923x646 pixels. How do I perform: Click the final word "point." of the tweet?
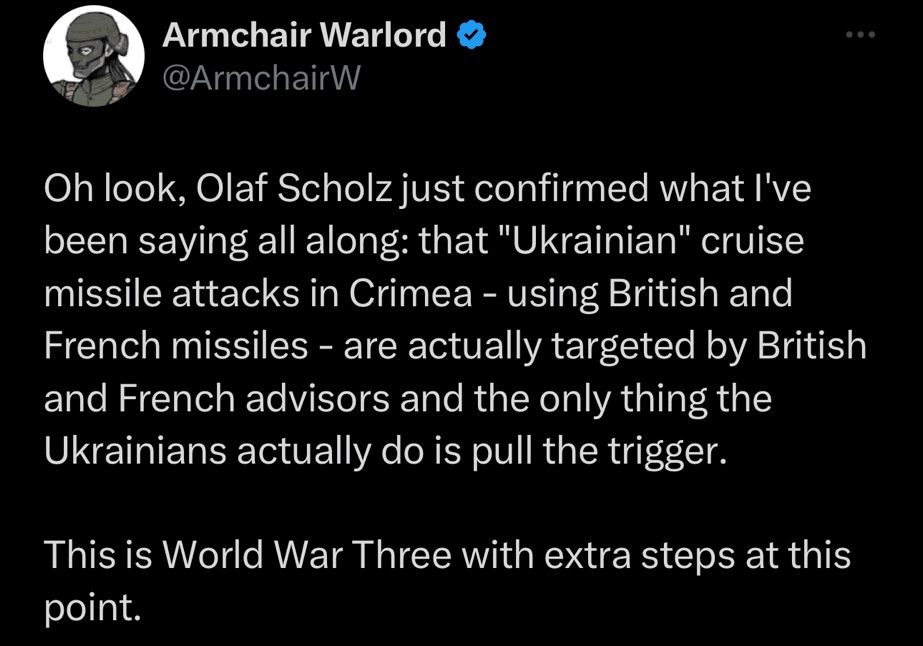91,608
